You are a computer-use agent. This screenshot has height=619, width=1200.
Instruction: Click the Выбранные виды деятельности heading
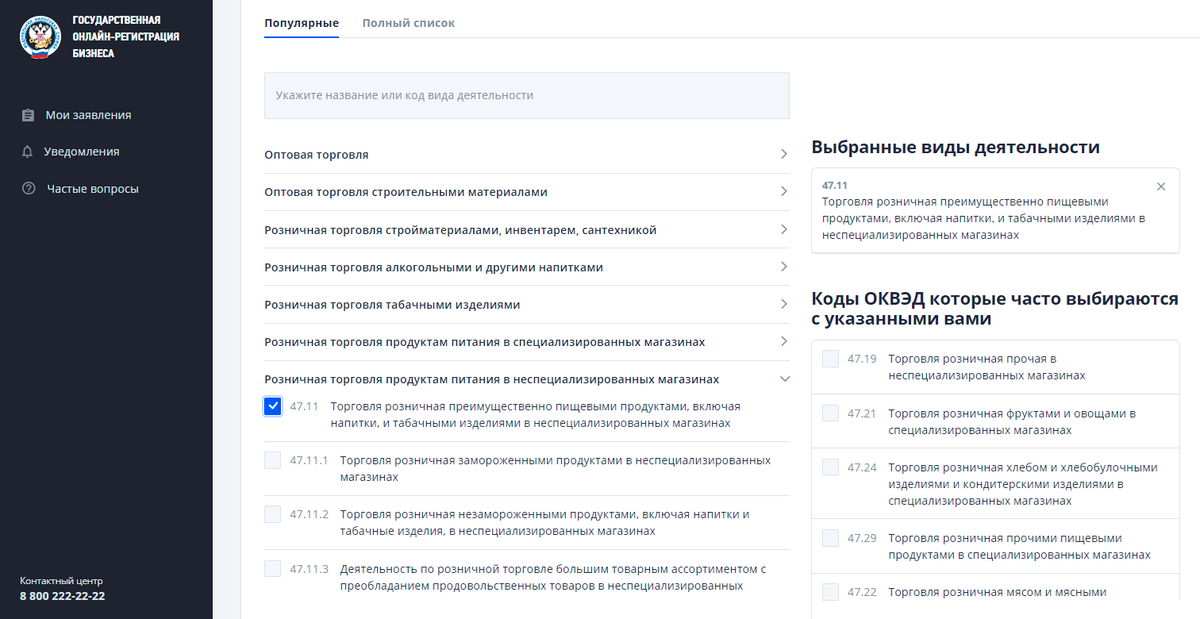(x=956, y=147)
